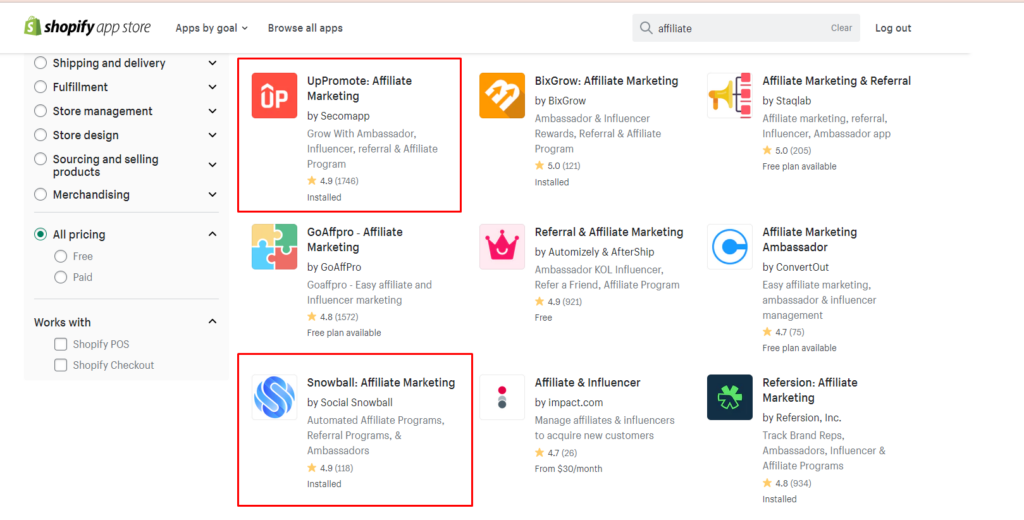Check the Shopify POS checkbox
The image size is (1024, 520).
pos(61,344)
